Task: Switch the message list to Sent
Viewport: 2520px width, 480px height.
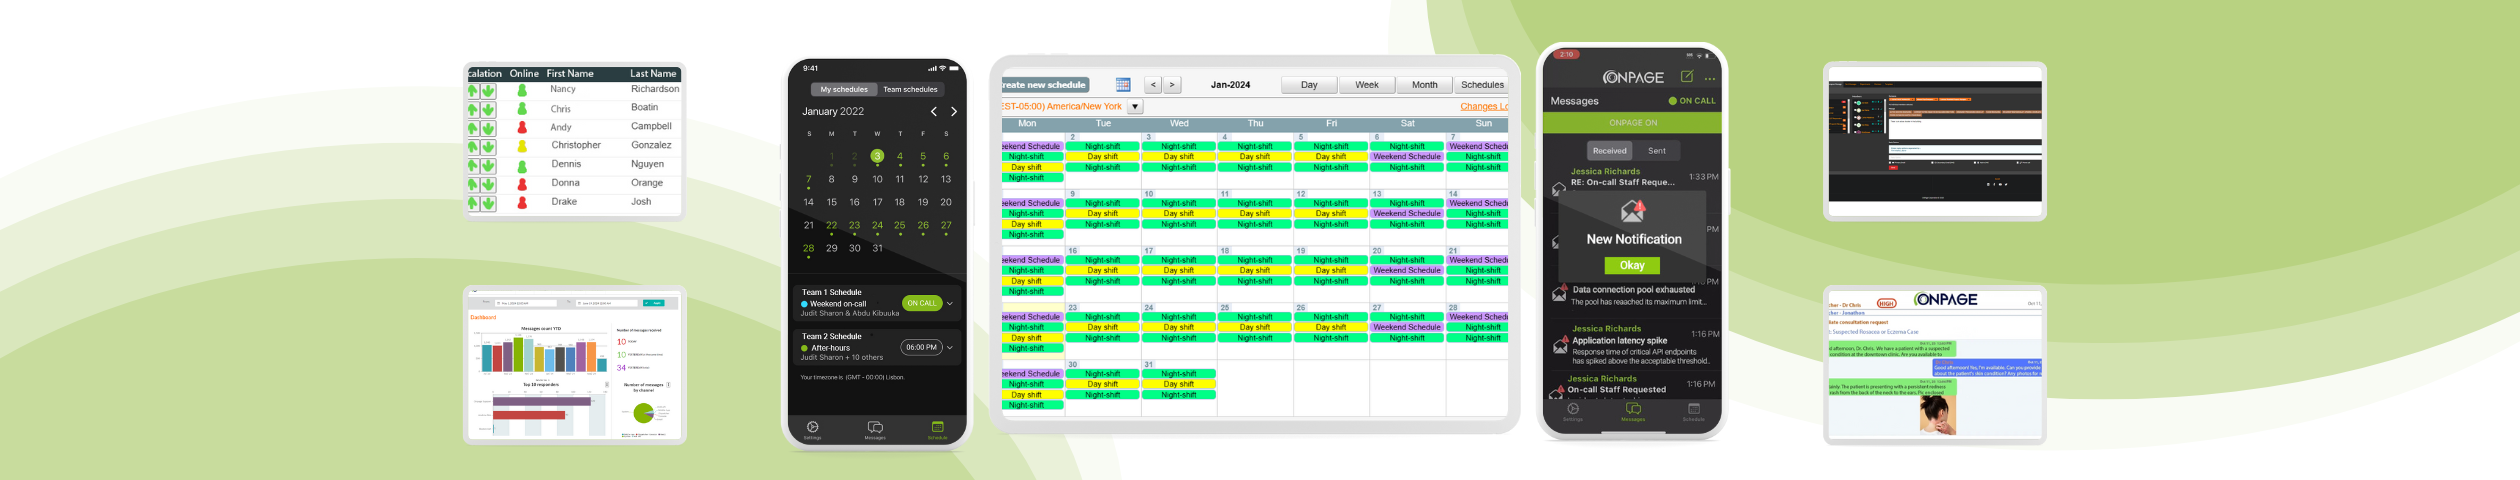Action: click(x=1657, y=151)
